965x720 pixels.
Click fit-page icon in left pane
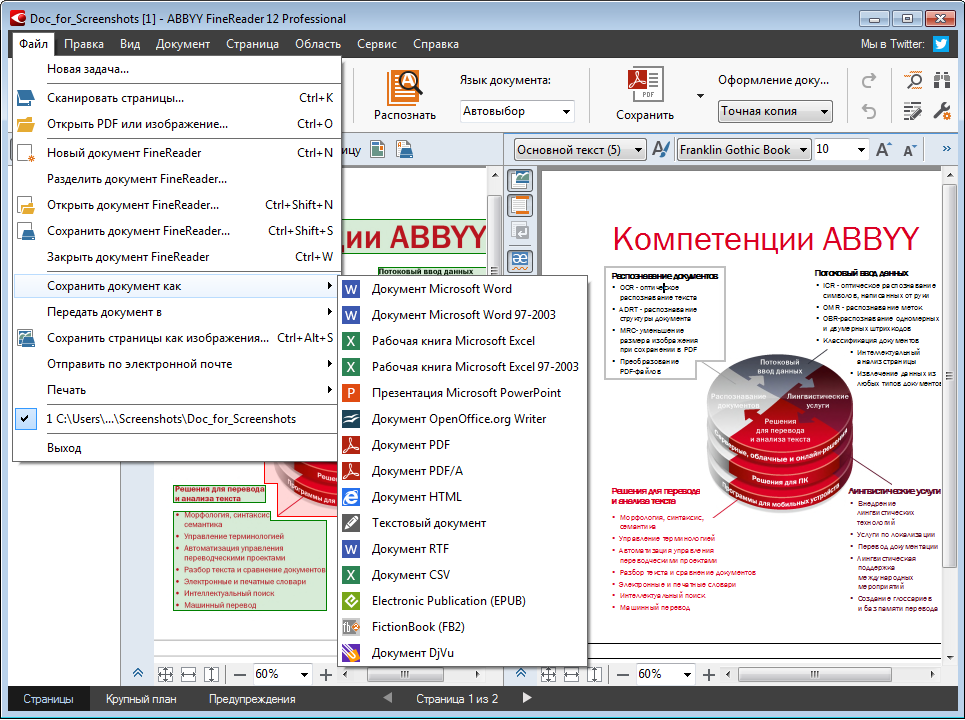165,674
